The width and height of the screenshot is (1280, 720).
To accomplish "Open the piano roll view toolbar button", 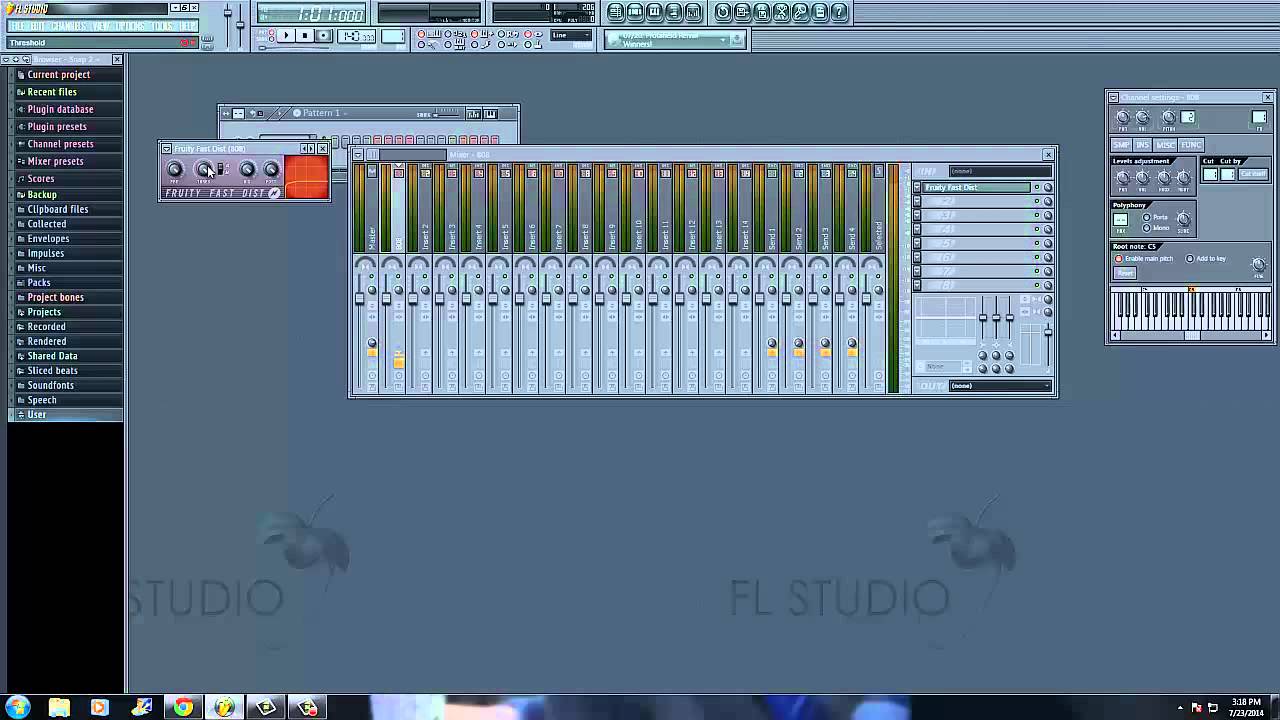I will coord(654,12).
